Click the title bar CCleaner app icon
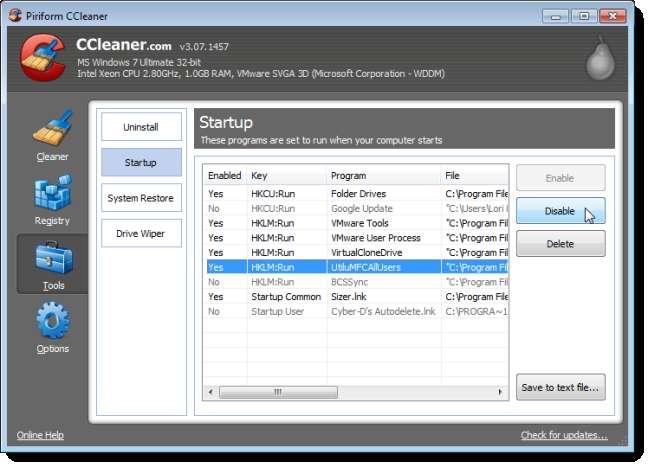Image resolution: width=650 pixels, height=468 pixels. tap(17, 15)
